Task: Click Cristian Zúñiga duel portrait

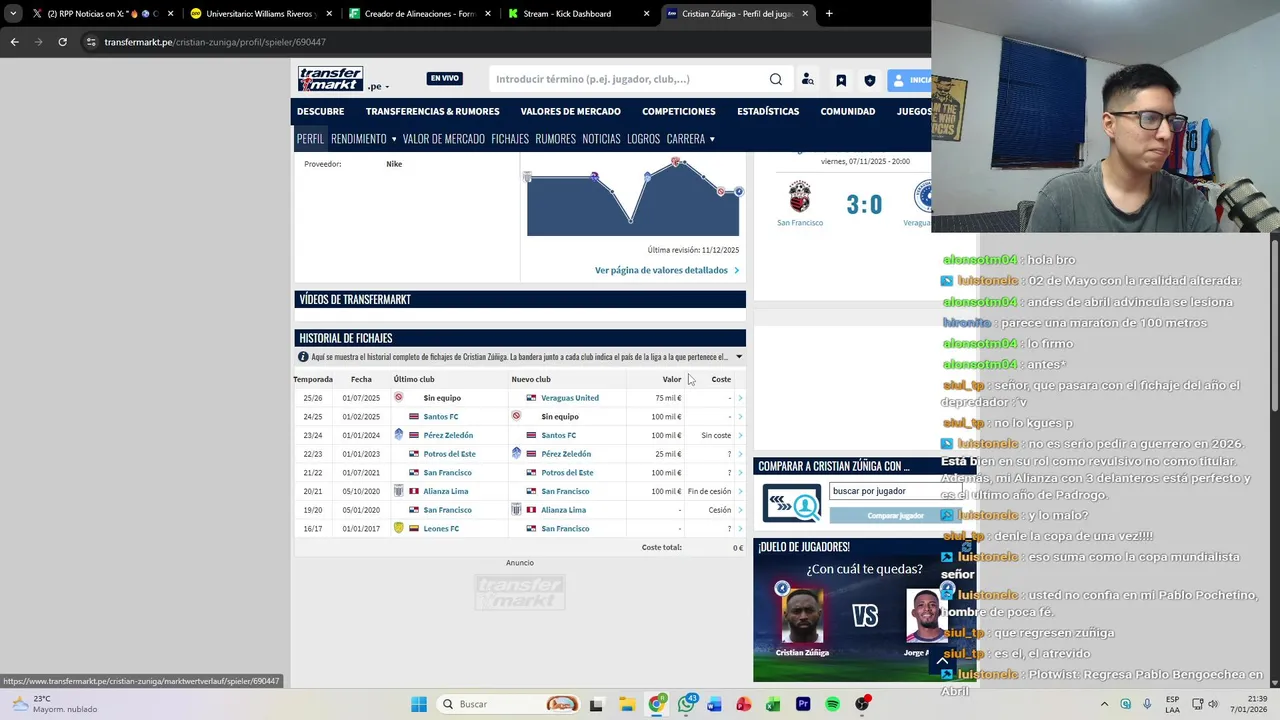Action: [x=802, y=617]
